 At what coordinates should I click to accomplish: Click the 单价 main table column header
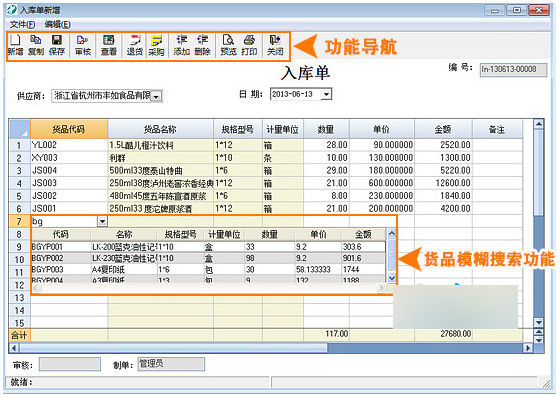coord(382,129)
